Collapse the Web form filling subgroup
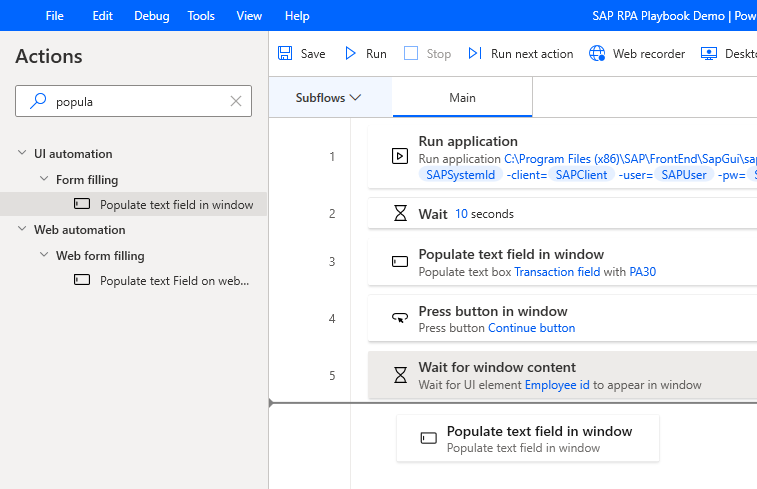 44,254
